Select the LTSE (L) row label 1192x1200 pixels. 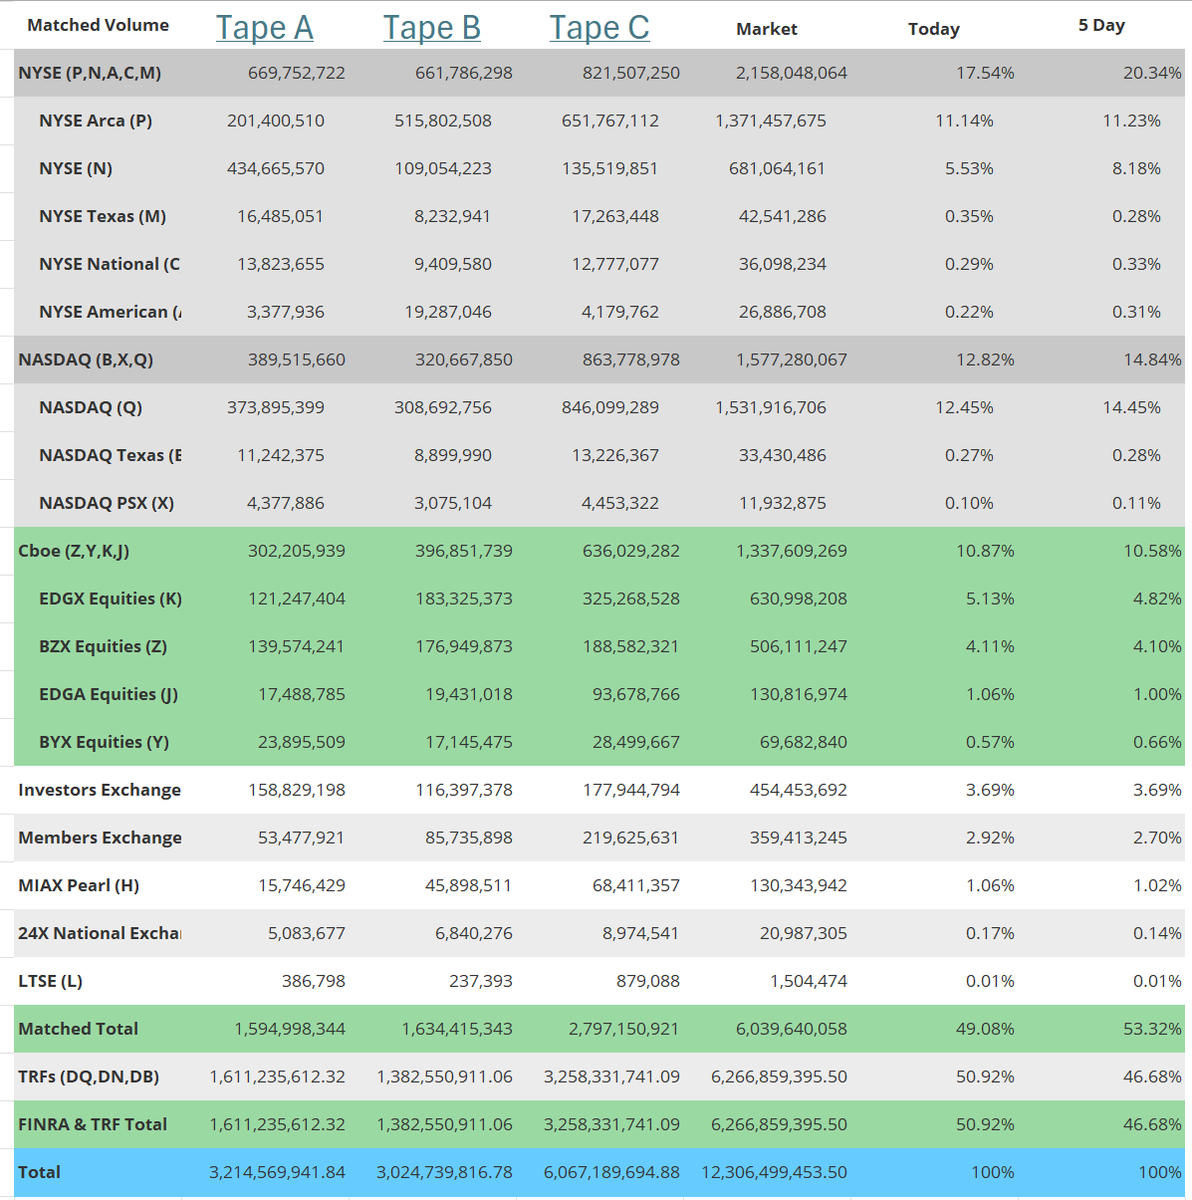point(51,981)
